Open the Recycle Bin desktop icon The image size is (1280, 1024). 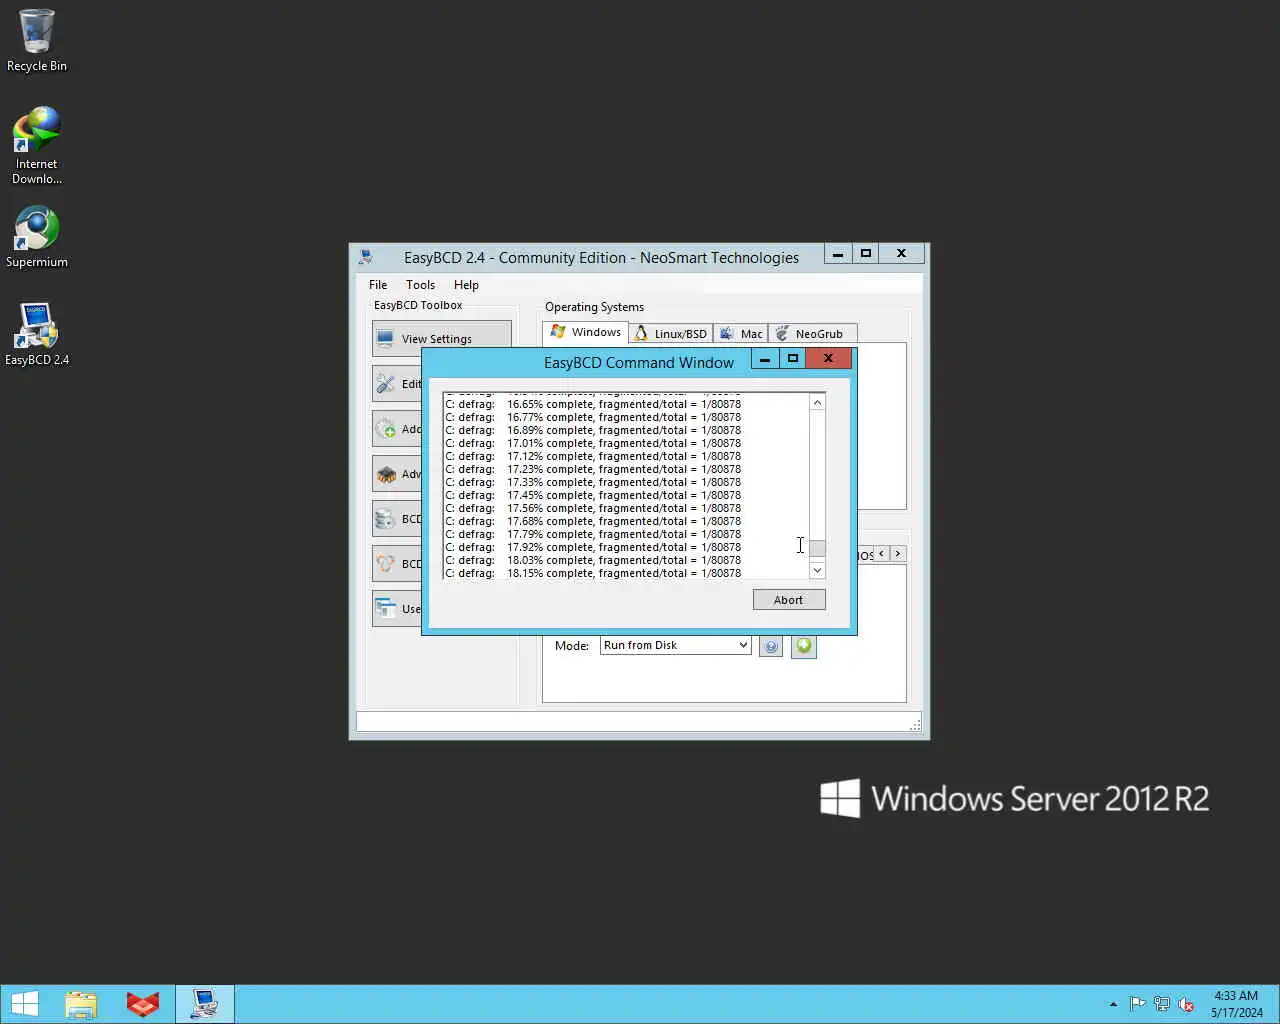(x=36, y=41)
